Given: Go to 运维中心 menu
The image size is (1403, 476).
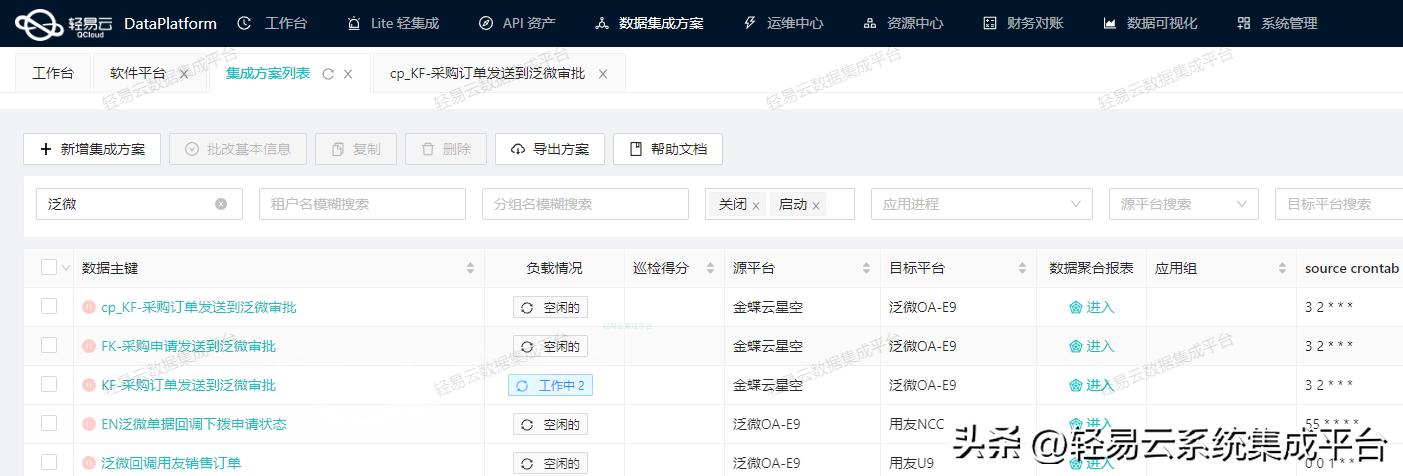Looking at the screenshot, I should pyautogui.click(x=784, y=23).
